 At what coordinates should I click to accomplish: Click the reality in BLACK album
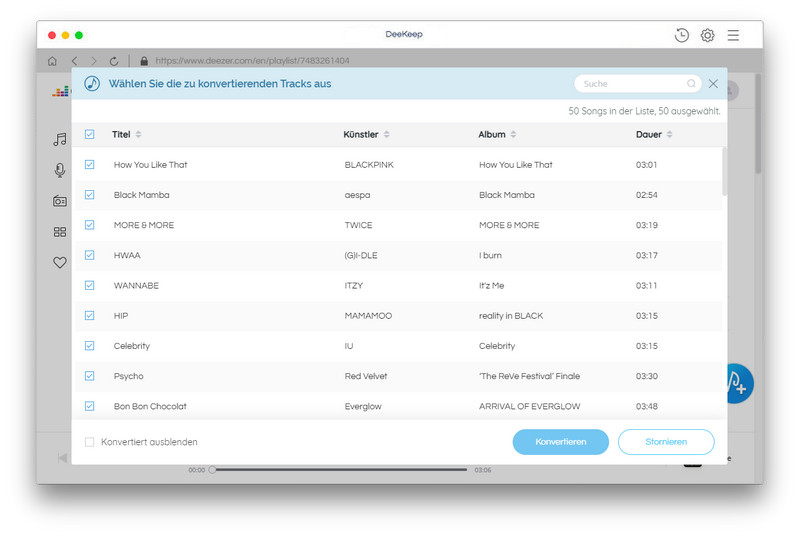tap(511, 316)
